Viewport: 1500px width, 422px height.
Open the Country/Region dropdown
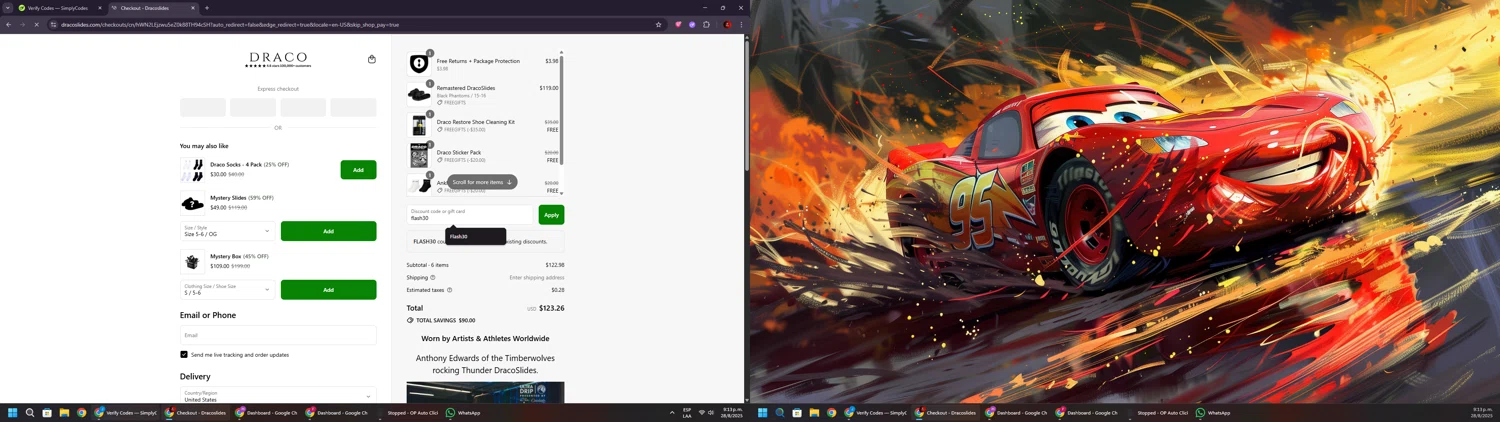(x=278, y=396)
